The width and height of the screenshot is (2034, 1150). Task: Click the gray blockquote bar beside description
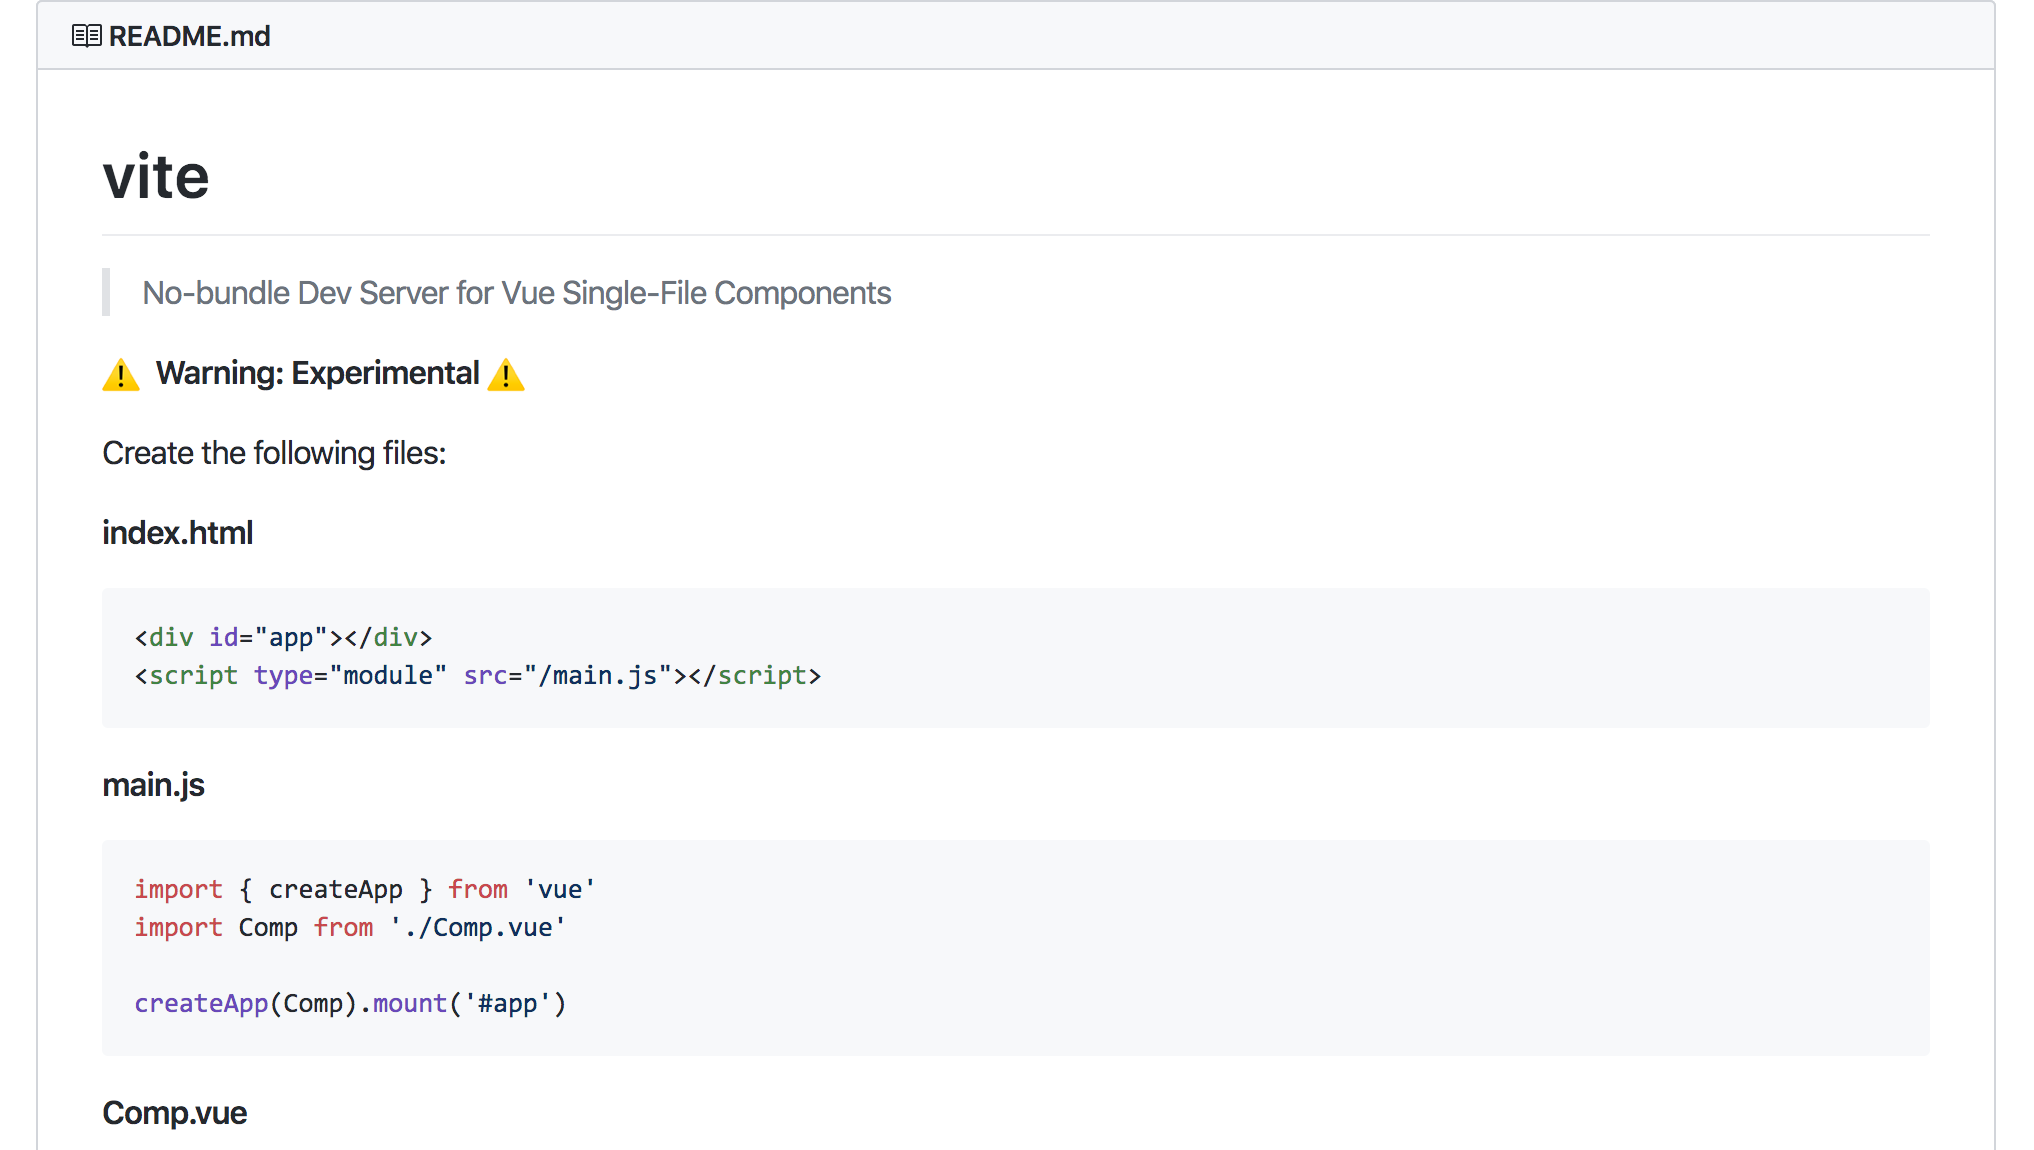click(106, 292)
